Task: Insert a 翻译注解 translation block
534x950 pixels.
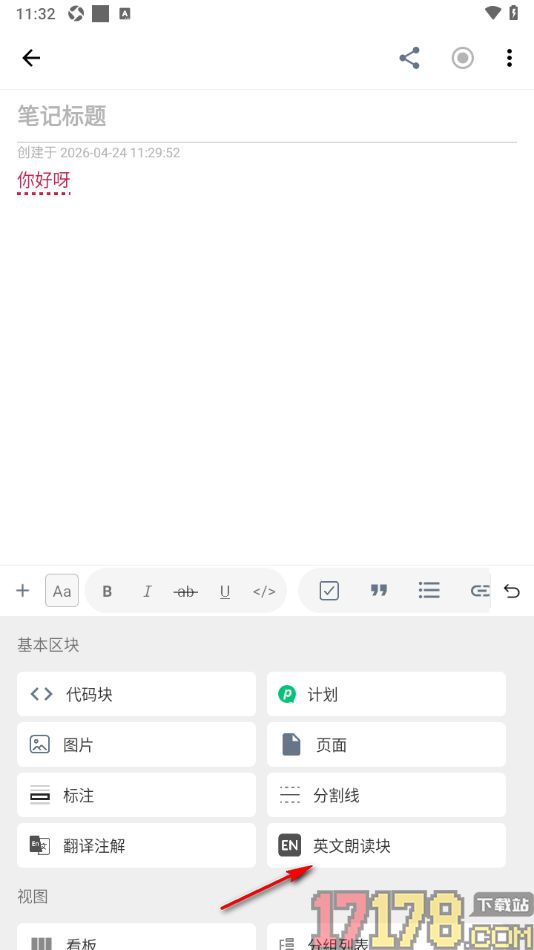Action: click(x=136, y=845)
